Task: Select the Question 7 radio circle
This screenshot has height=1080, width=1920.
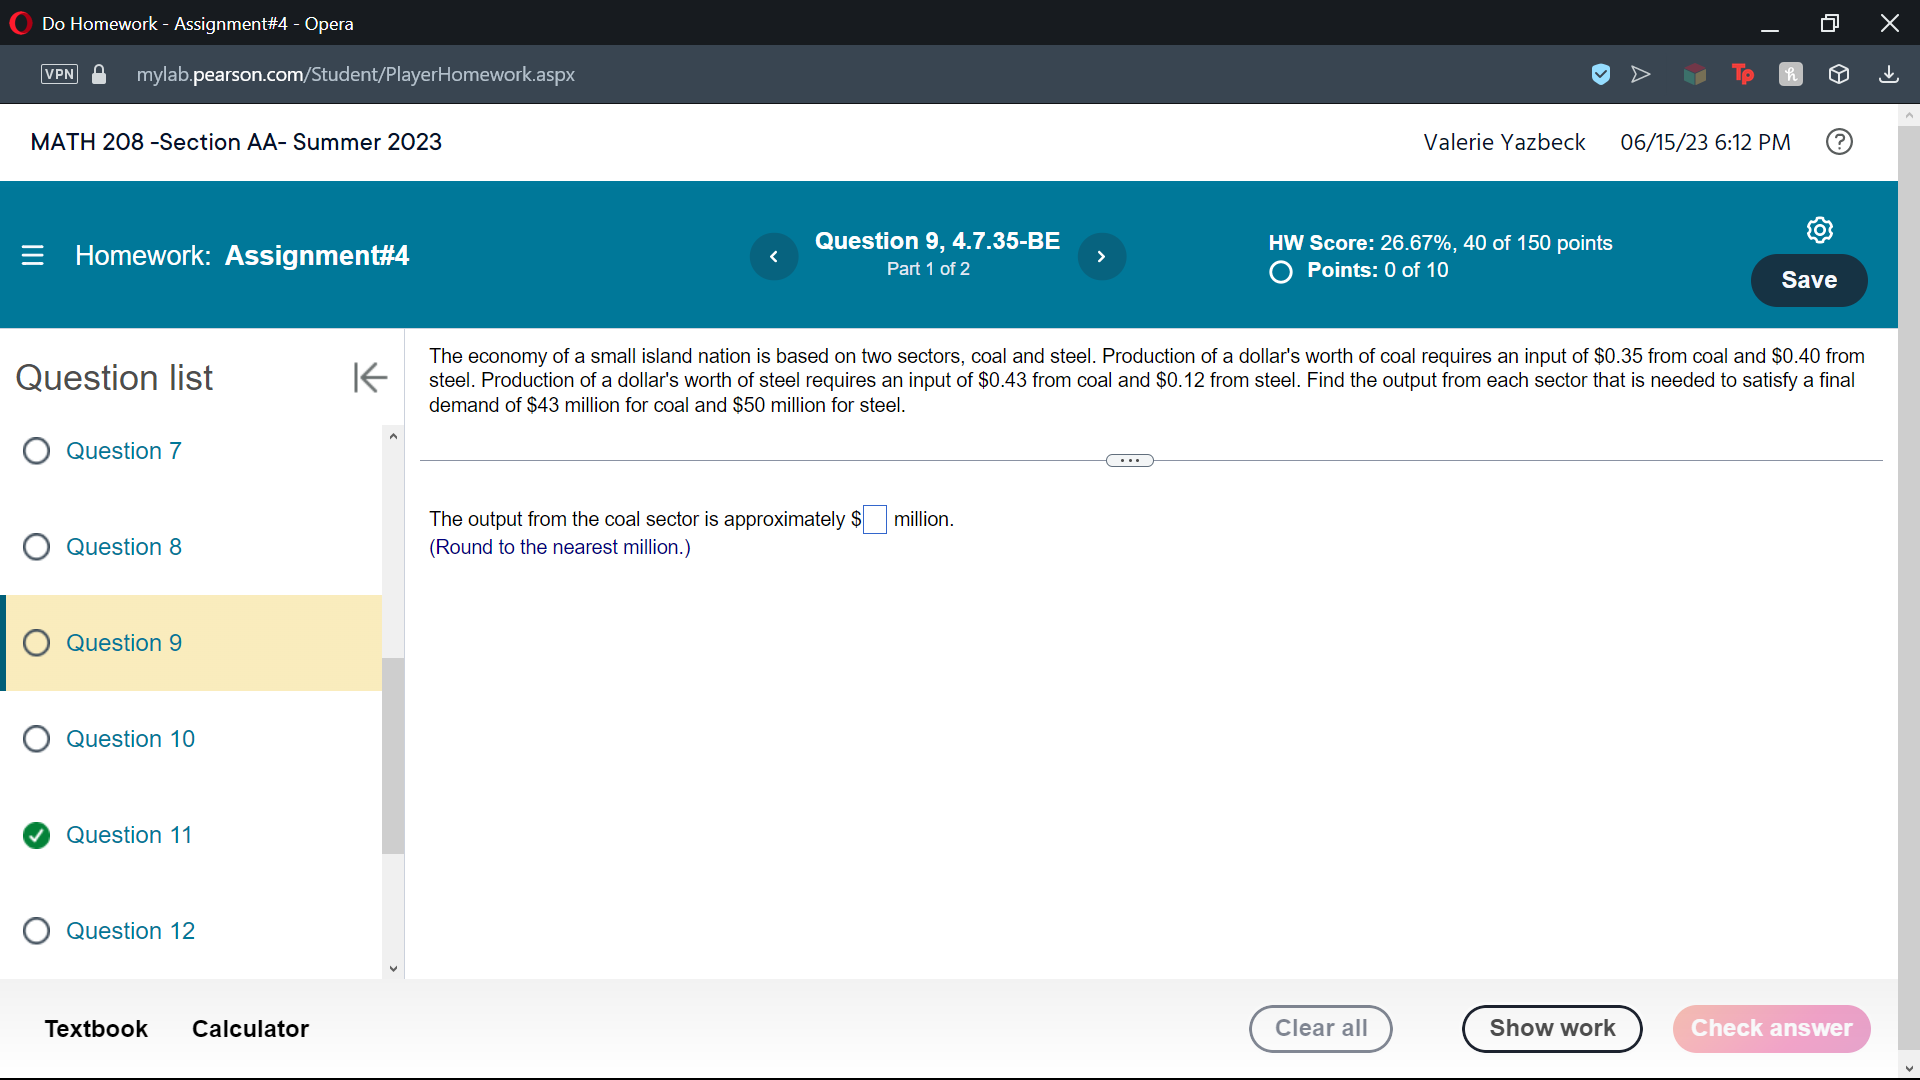Action: click(x=36, y=451)
